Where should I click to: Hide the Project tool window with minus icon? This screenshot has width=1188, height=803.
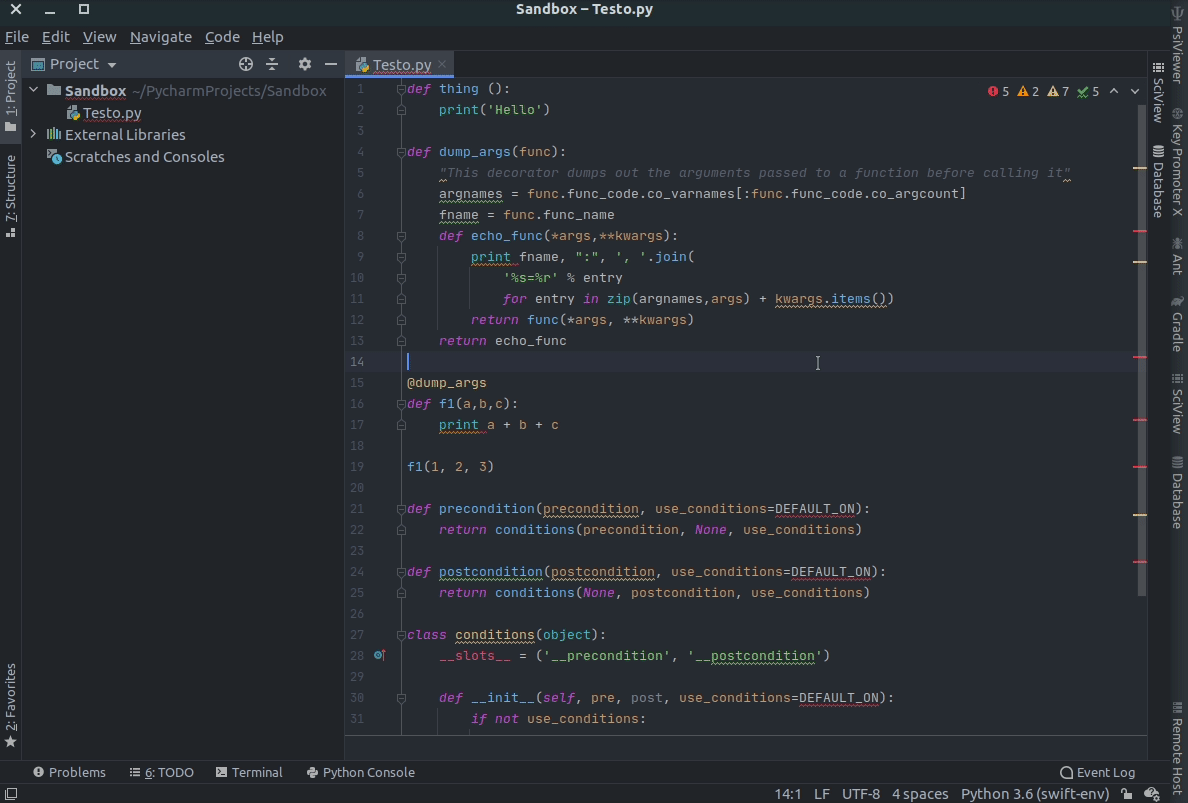[331, 64]
